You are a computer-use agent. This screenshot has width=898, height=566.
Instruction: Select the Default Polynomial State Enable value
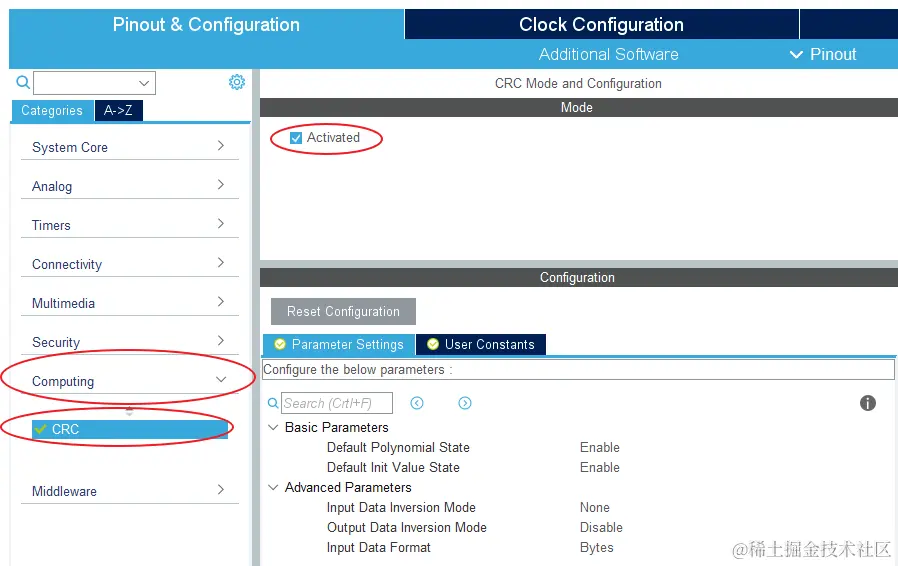(x=600, y=447)
